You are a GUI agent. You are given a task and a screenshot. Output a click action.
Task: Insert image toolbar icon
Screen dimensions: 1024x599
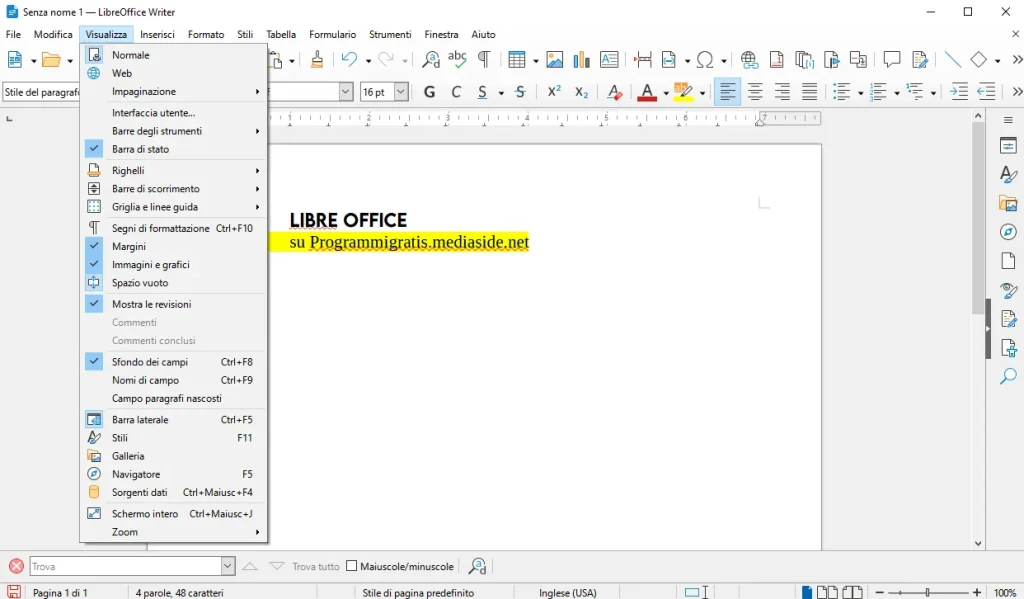(x=554, y=59)
